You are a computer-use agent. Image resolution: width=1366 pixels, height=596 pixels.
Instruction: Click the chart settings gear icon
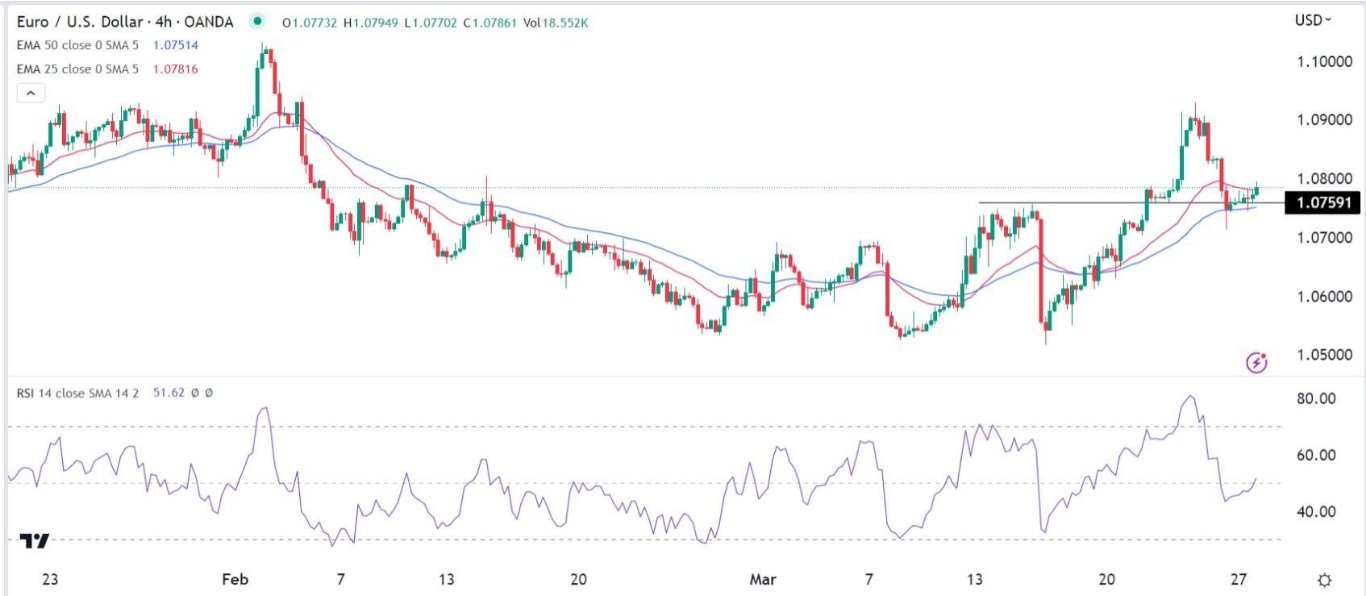pos(1325,580)
